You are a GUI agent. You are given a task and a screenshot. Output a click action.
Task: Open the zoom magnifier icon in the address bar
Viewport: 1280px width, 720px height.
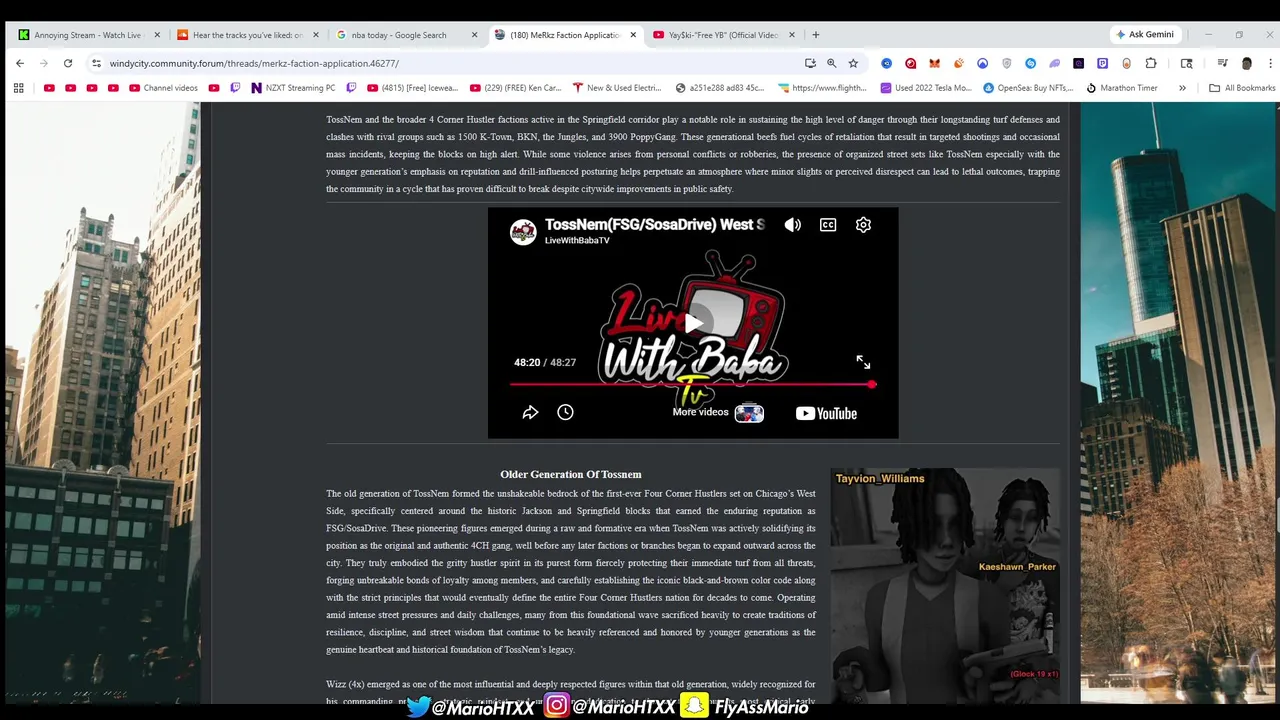(x=831, y=63)
